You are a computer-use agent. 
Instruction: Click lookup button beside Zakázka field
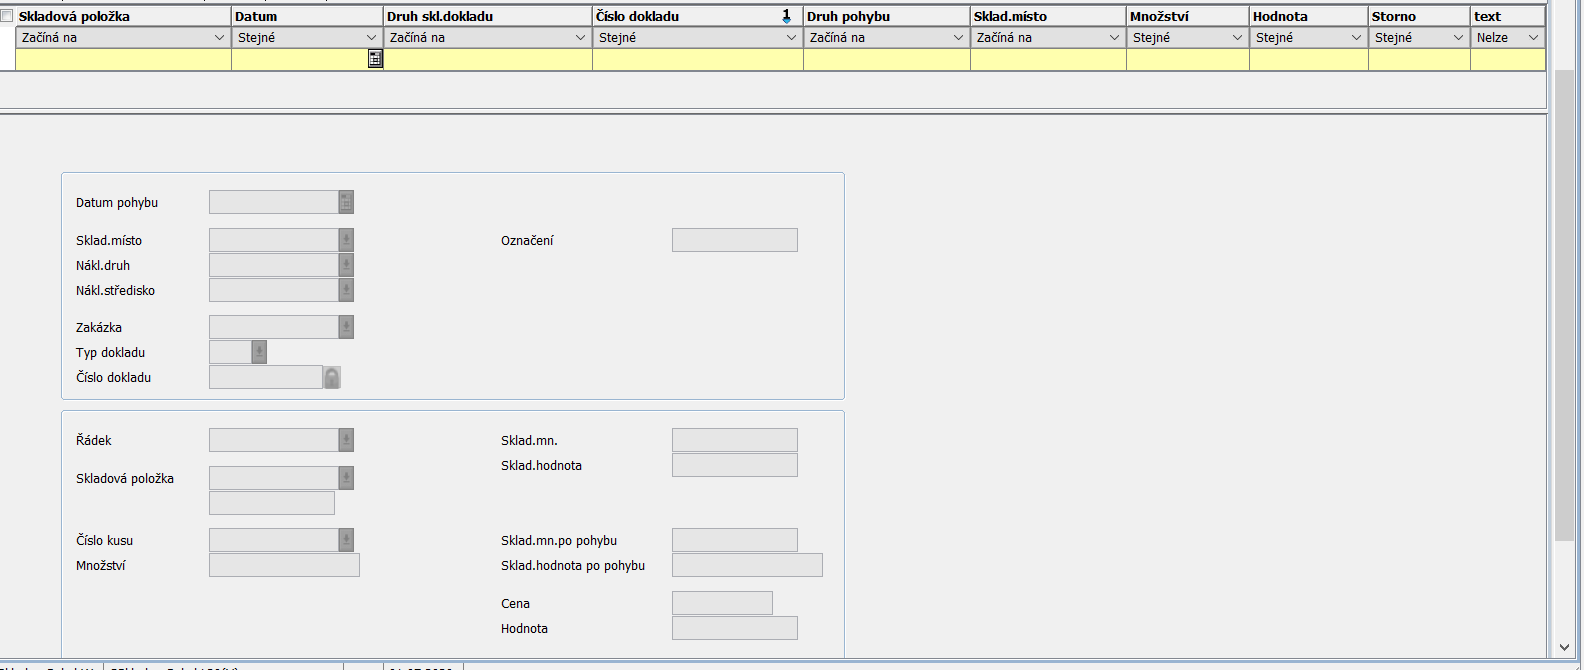coord(346,328)
